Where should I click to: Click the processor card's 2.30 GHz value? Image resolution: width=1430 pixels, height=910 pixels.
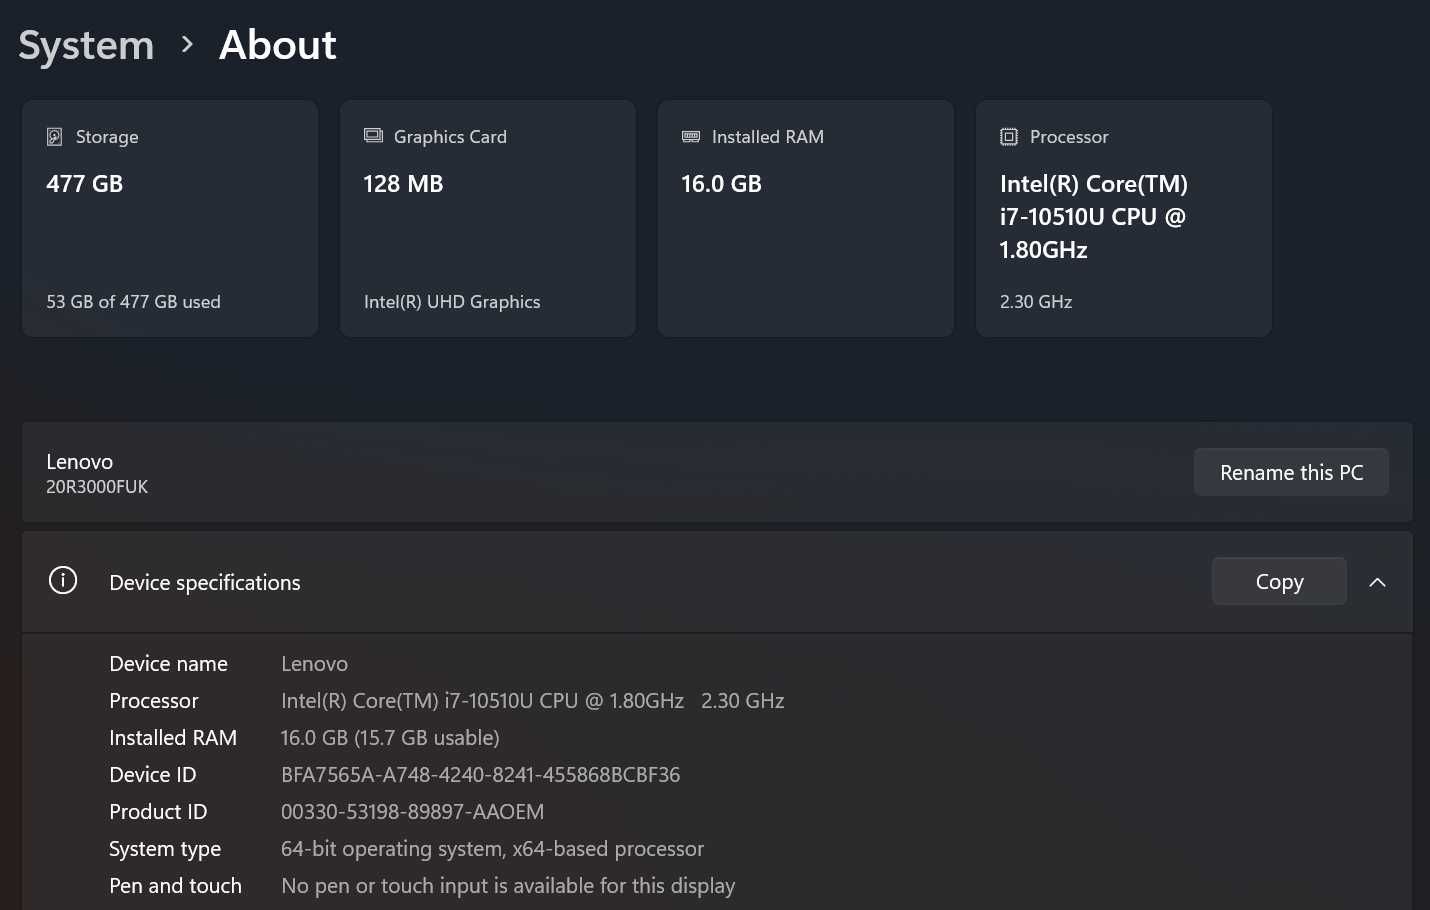pyautogui.click(x=1036, y=302)
